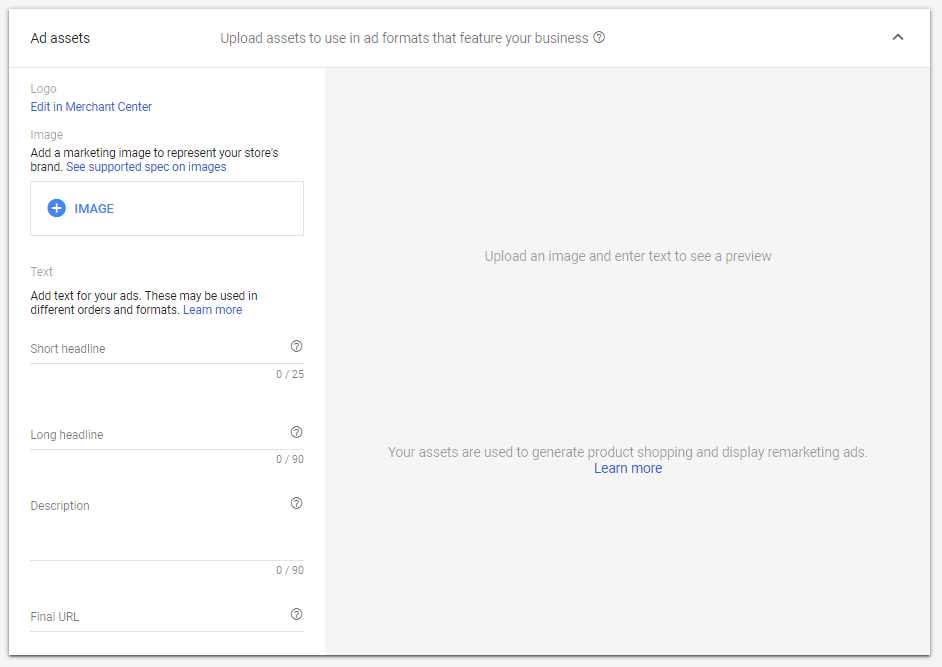Follow See supported spec on images link
942x667 pixels.
point(146,167)
